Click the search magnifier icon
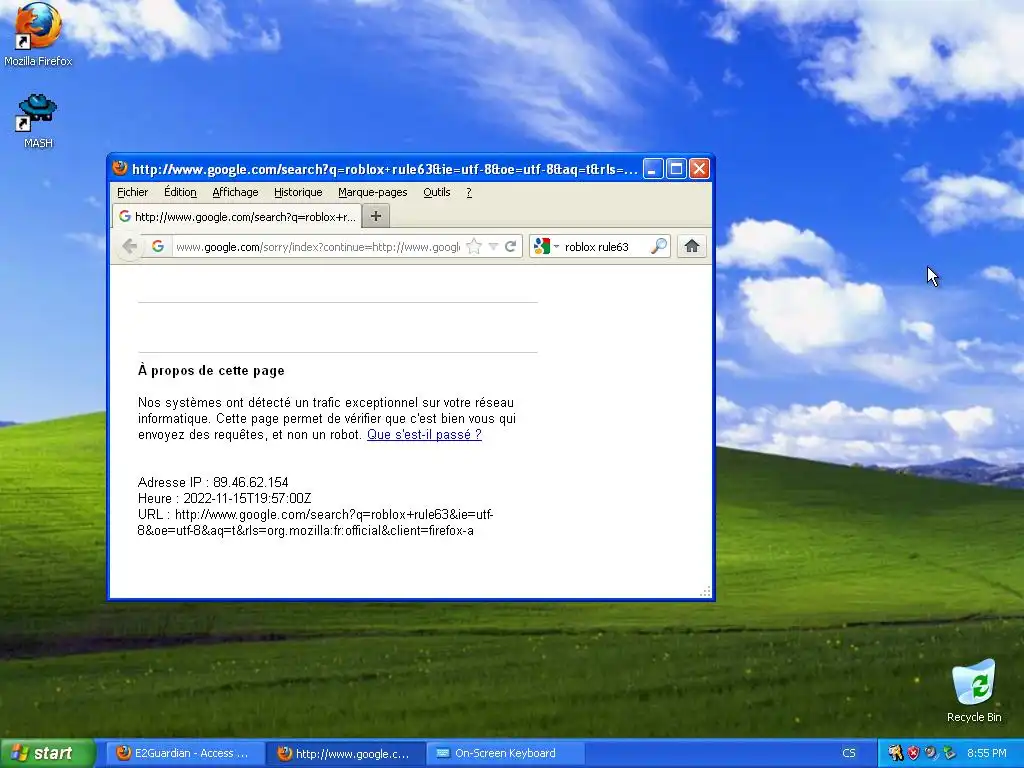Image resolution: width=1024 pixels, height=768 pixels. (659, 246)
